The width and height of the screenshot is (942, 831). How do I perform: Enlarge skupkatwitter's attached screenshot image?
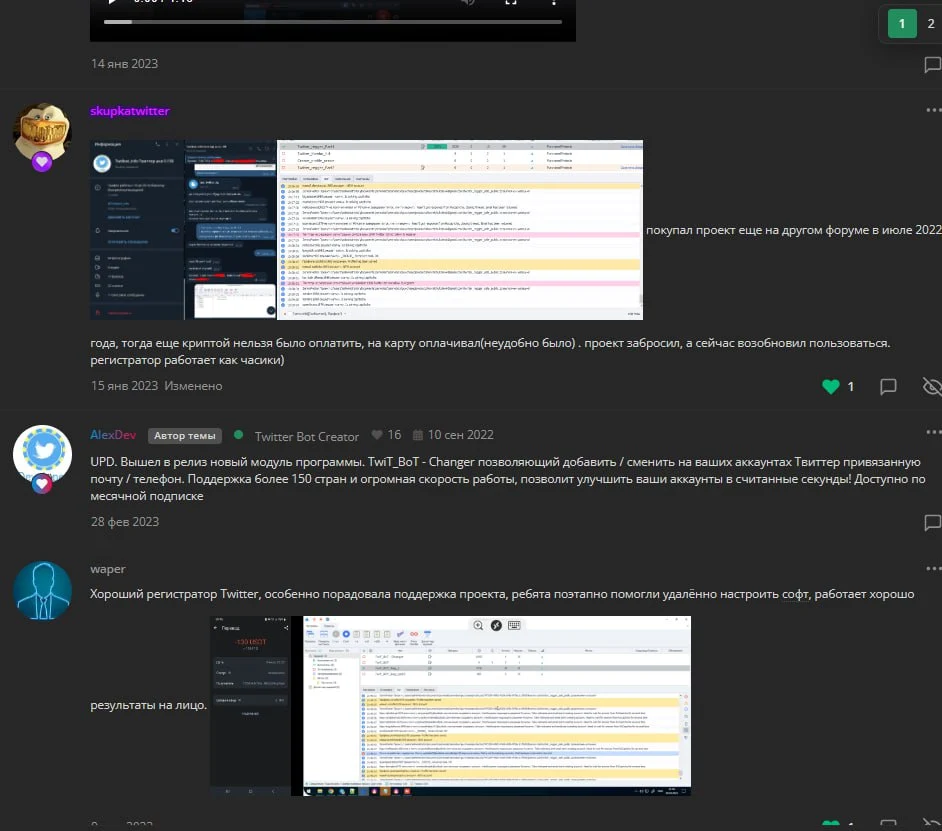pos(366,230)
